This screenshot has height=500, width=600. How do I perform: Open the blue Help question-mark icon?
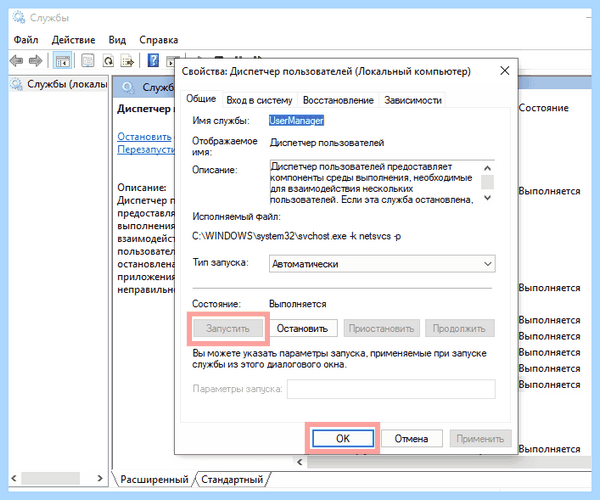point(153,60)
